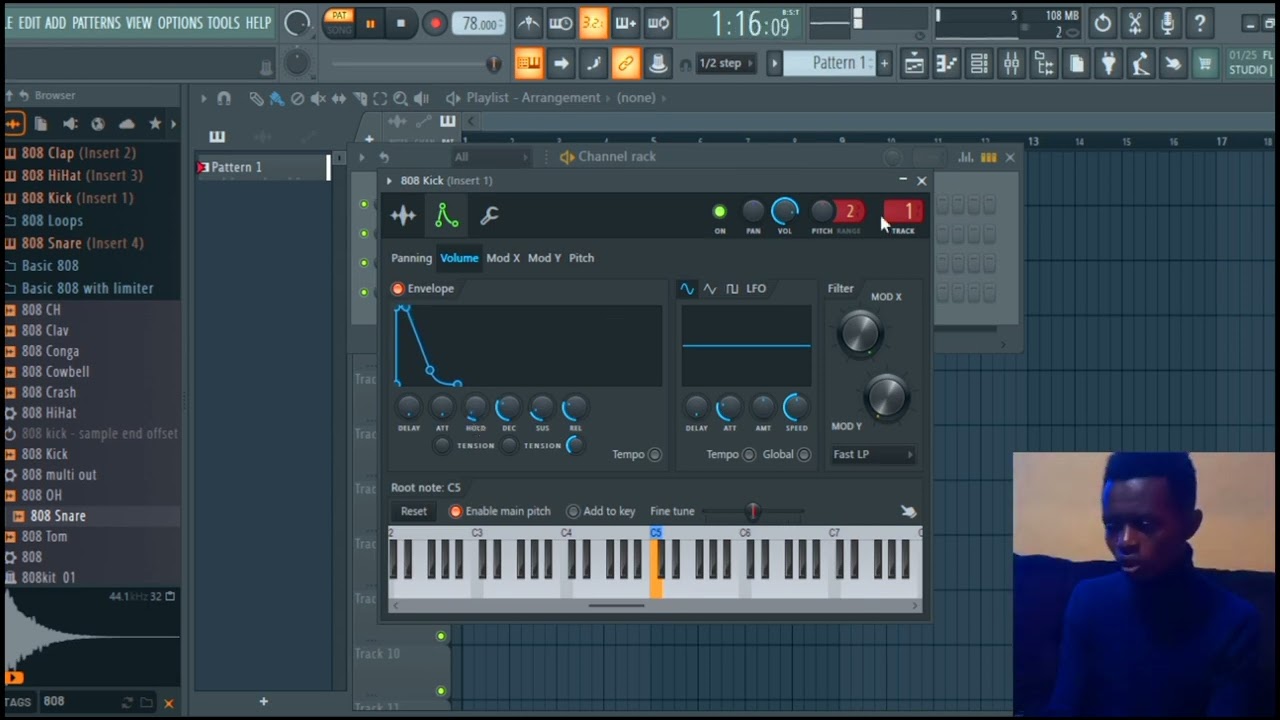
Task: Open the Channel rack view icon
Action: (979, 65)
